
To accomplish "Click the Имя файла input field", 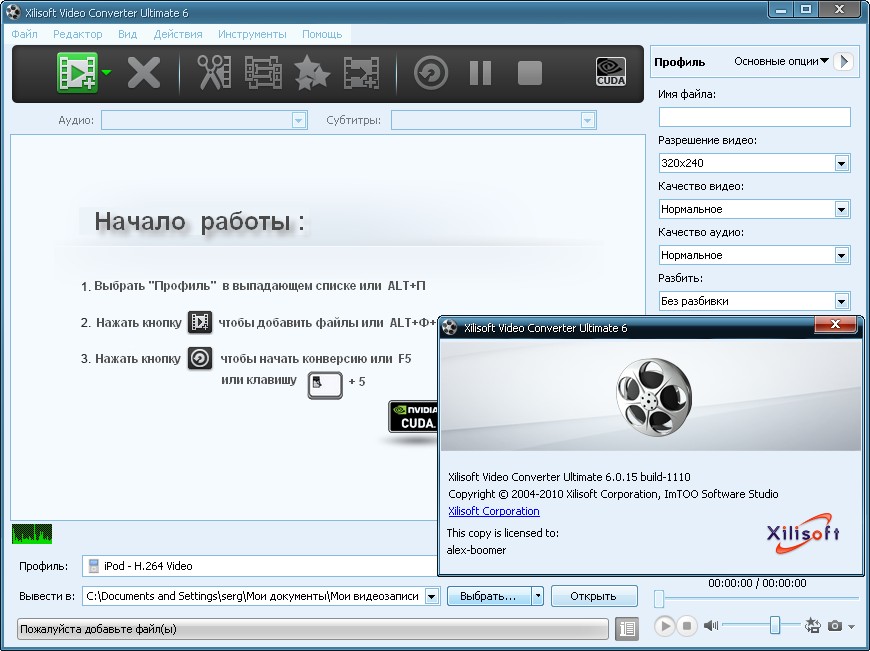I will coord(755,117).
